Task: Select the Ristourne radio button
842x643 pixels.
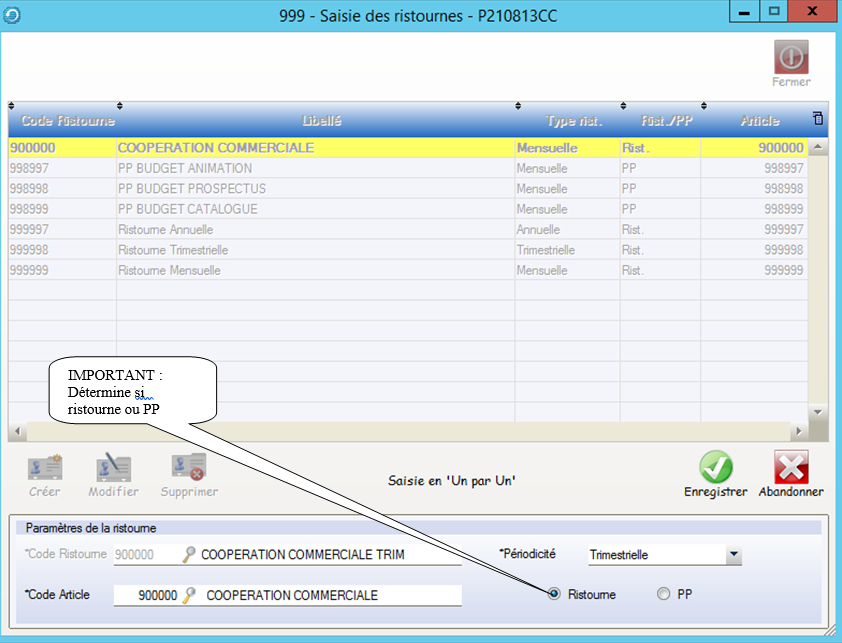Action: coord(554,594)
